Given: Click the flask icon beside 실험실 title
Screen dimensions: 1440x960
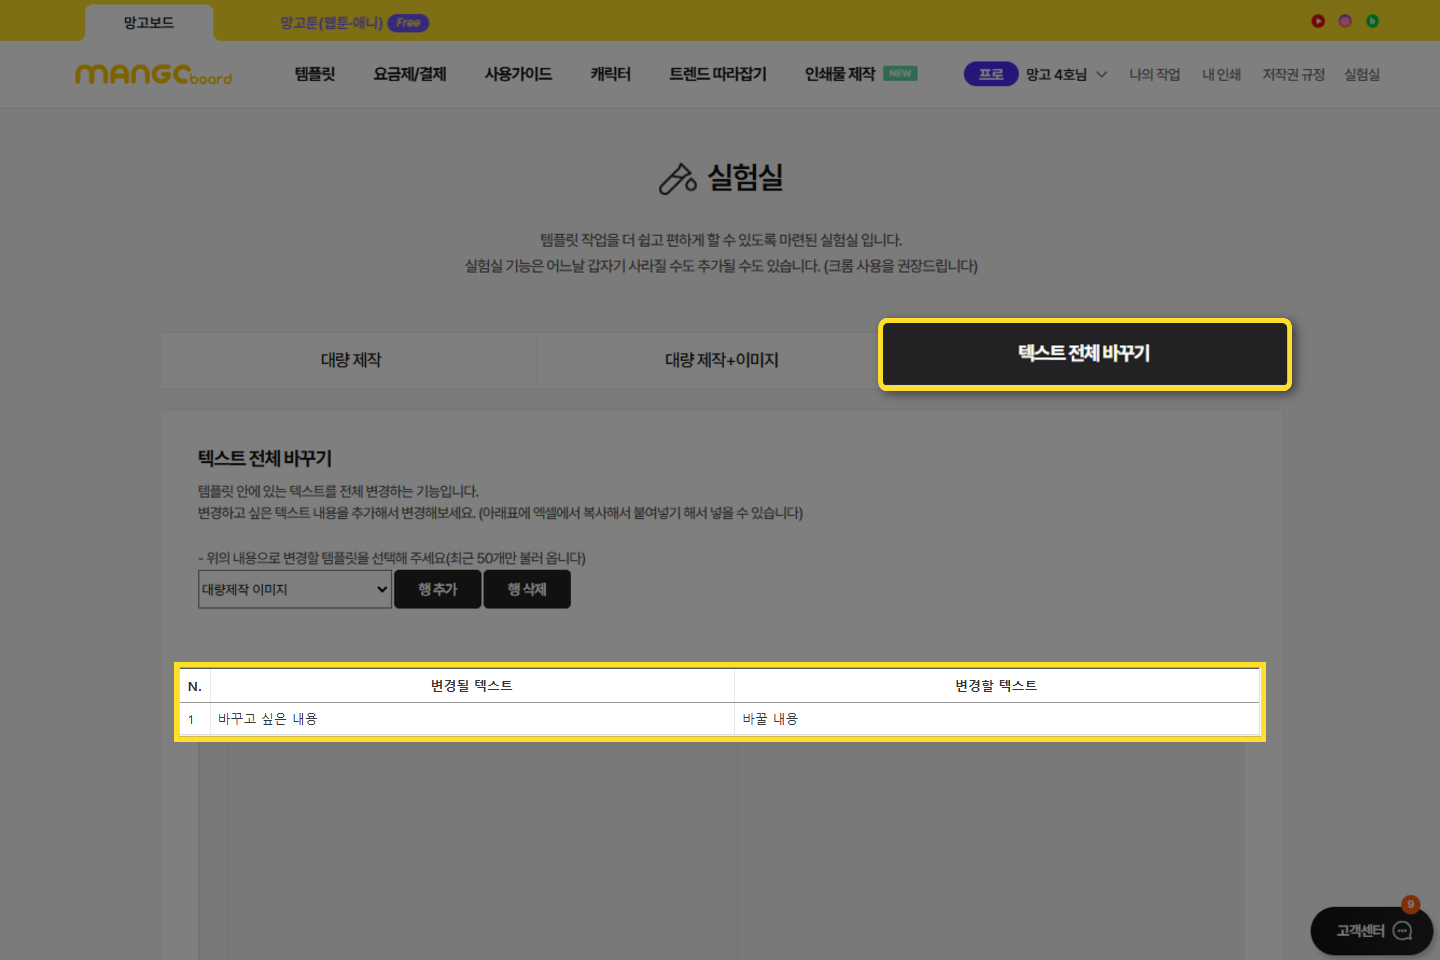Looking at the screenshot, I should tap(677, 179).
